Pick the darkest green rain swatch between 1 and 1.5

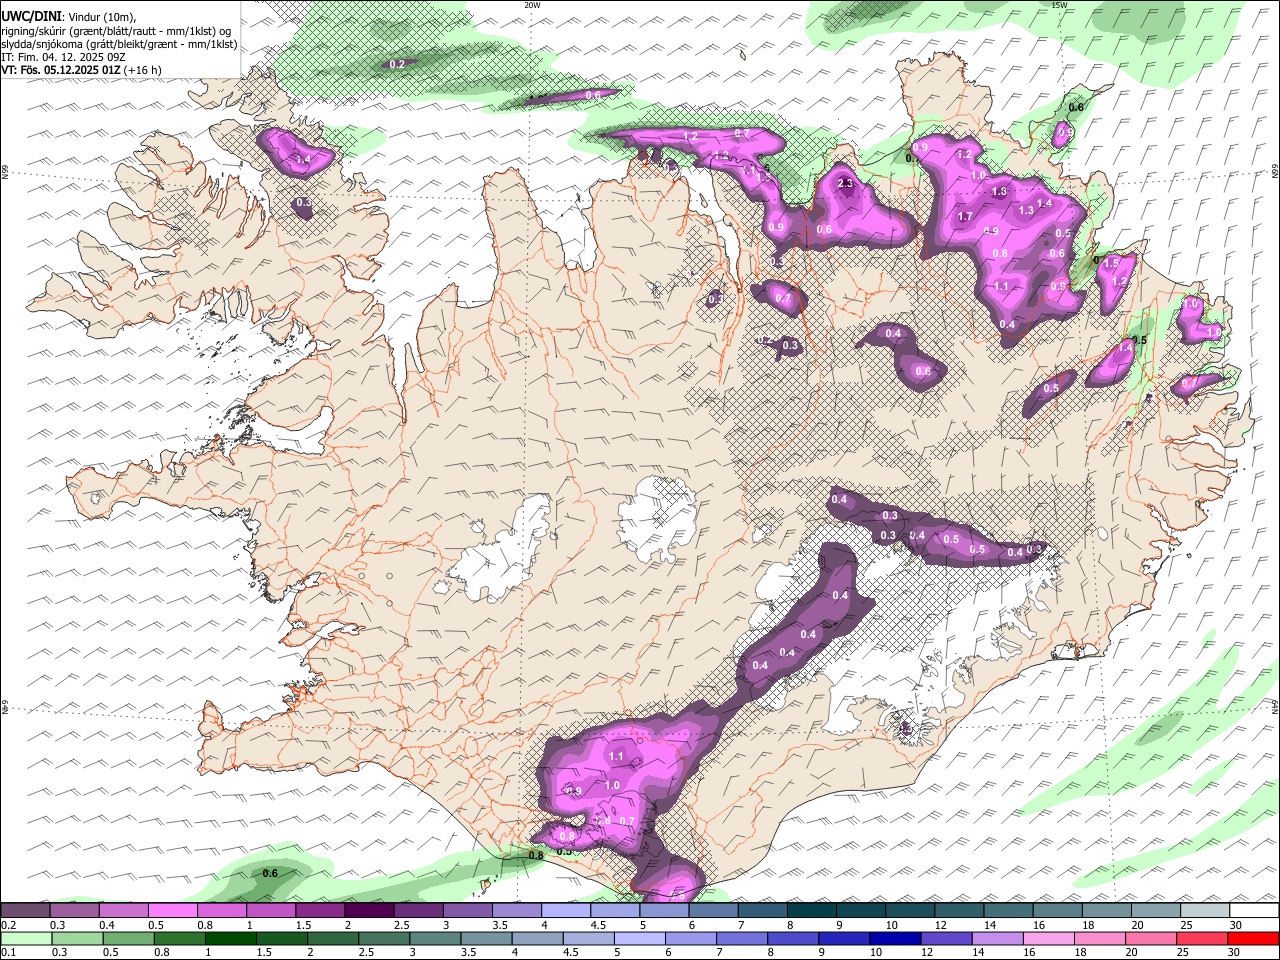231,938
